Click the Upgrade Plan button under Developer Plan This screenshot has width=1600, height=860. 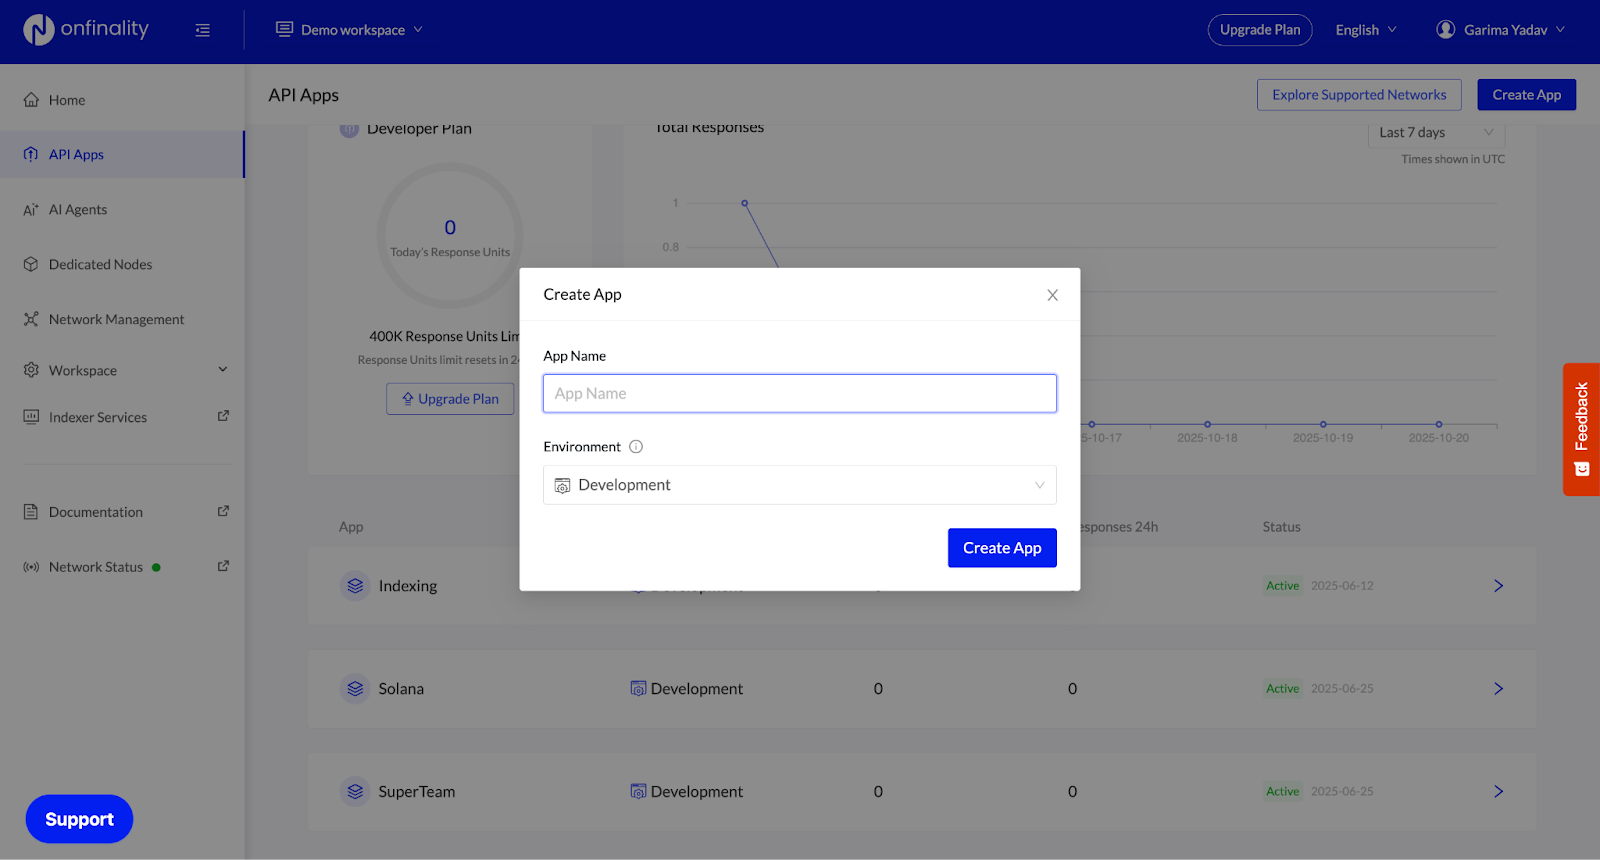(x=450, y=399)
